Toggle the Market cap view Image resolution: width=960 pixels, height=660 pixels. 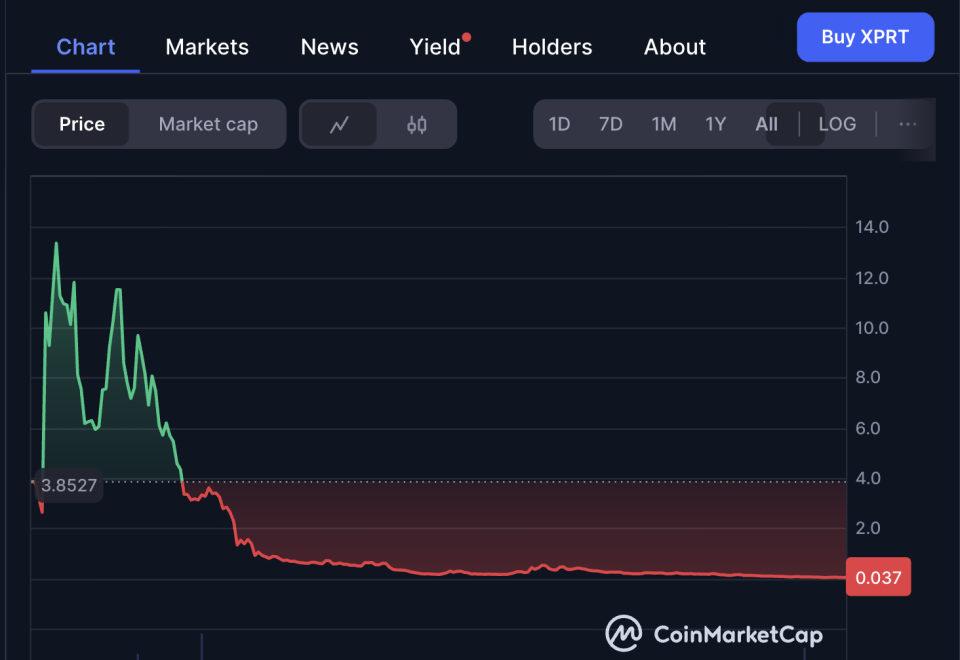208,125
